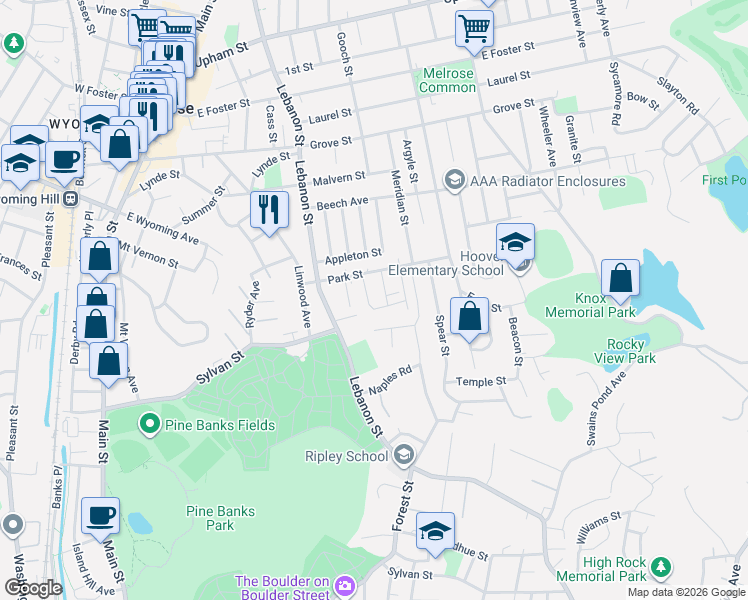Select the Swains Pond Ave label

pyautogui.click(x=605, y=409)
